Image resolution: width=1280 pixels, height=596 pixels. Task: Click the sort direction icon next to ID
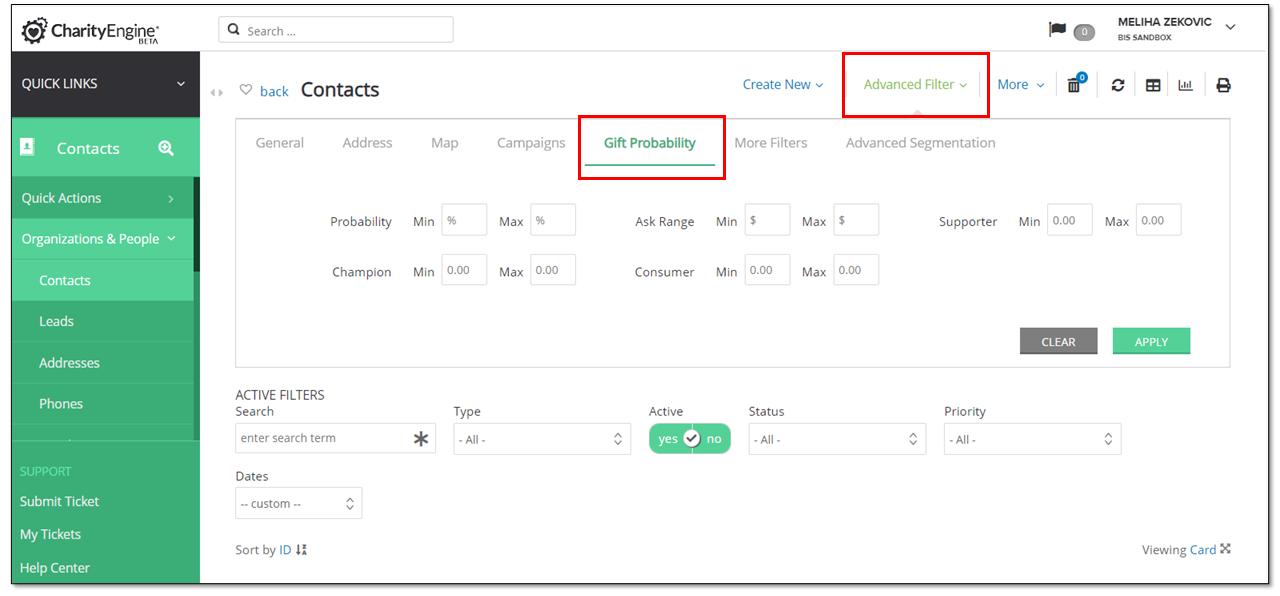pos(302,550)
